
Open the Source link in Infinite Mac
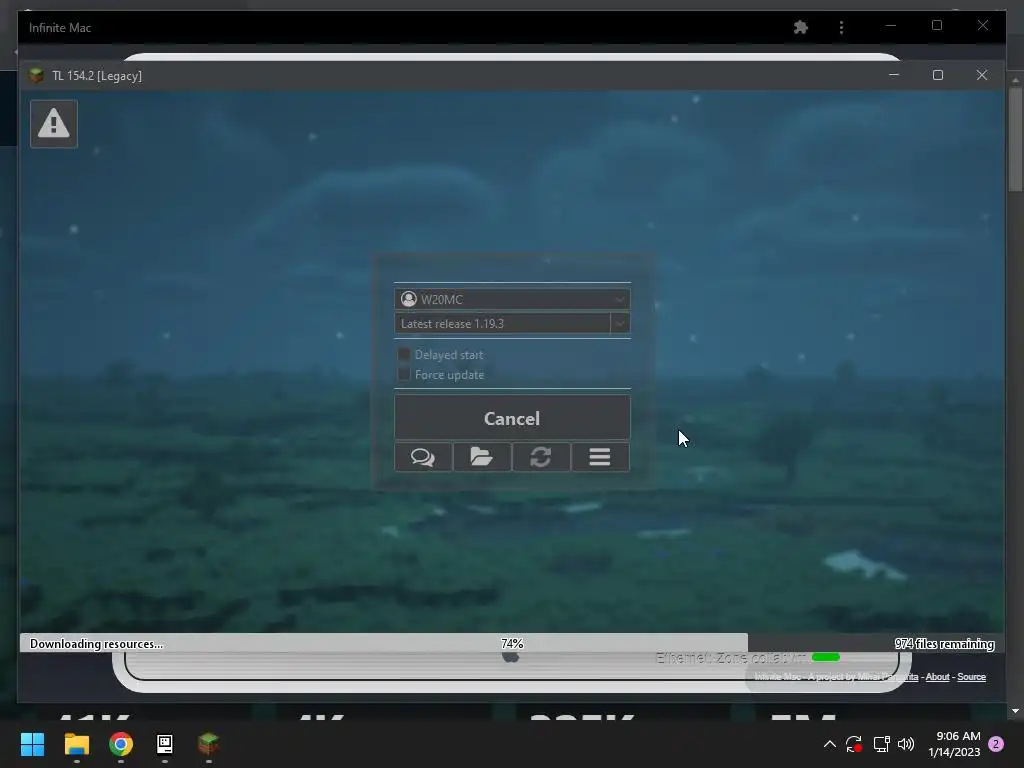[x=971, y=677]
